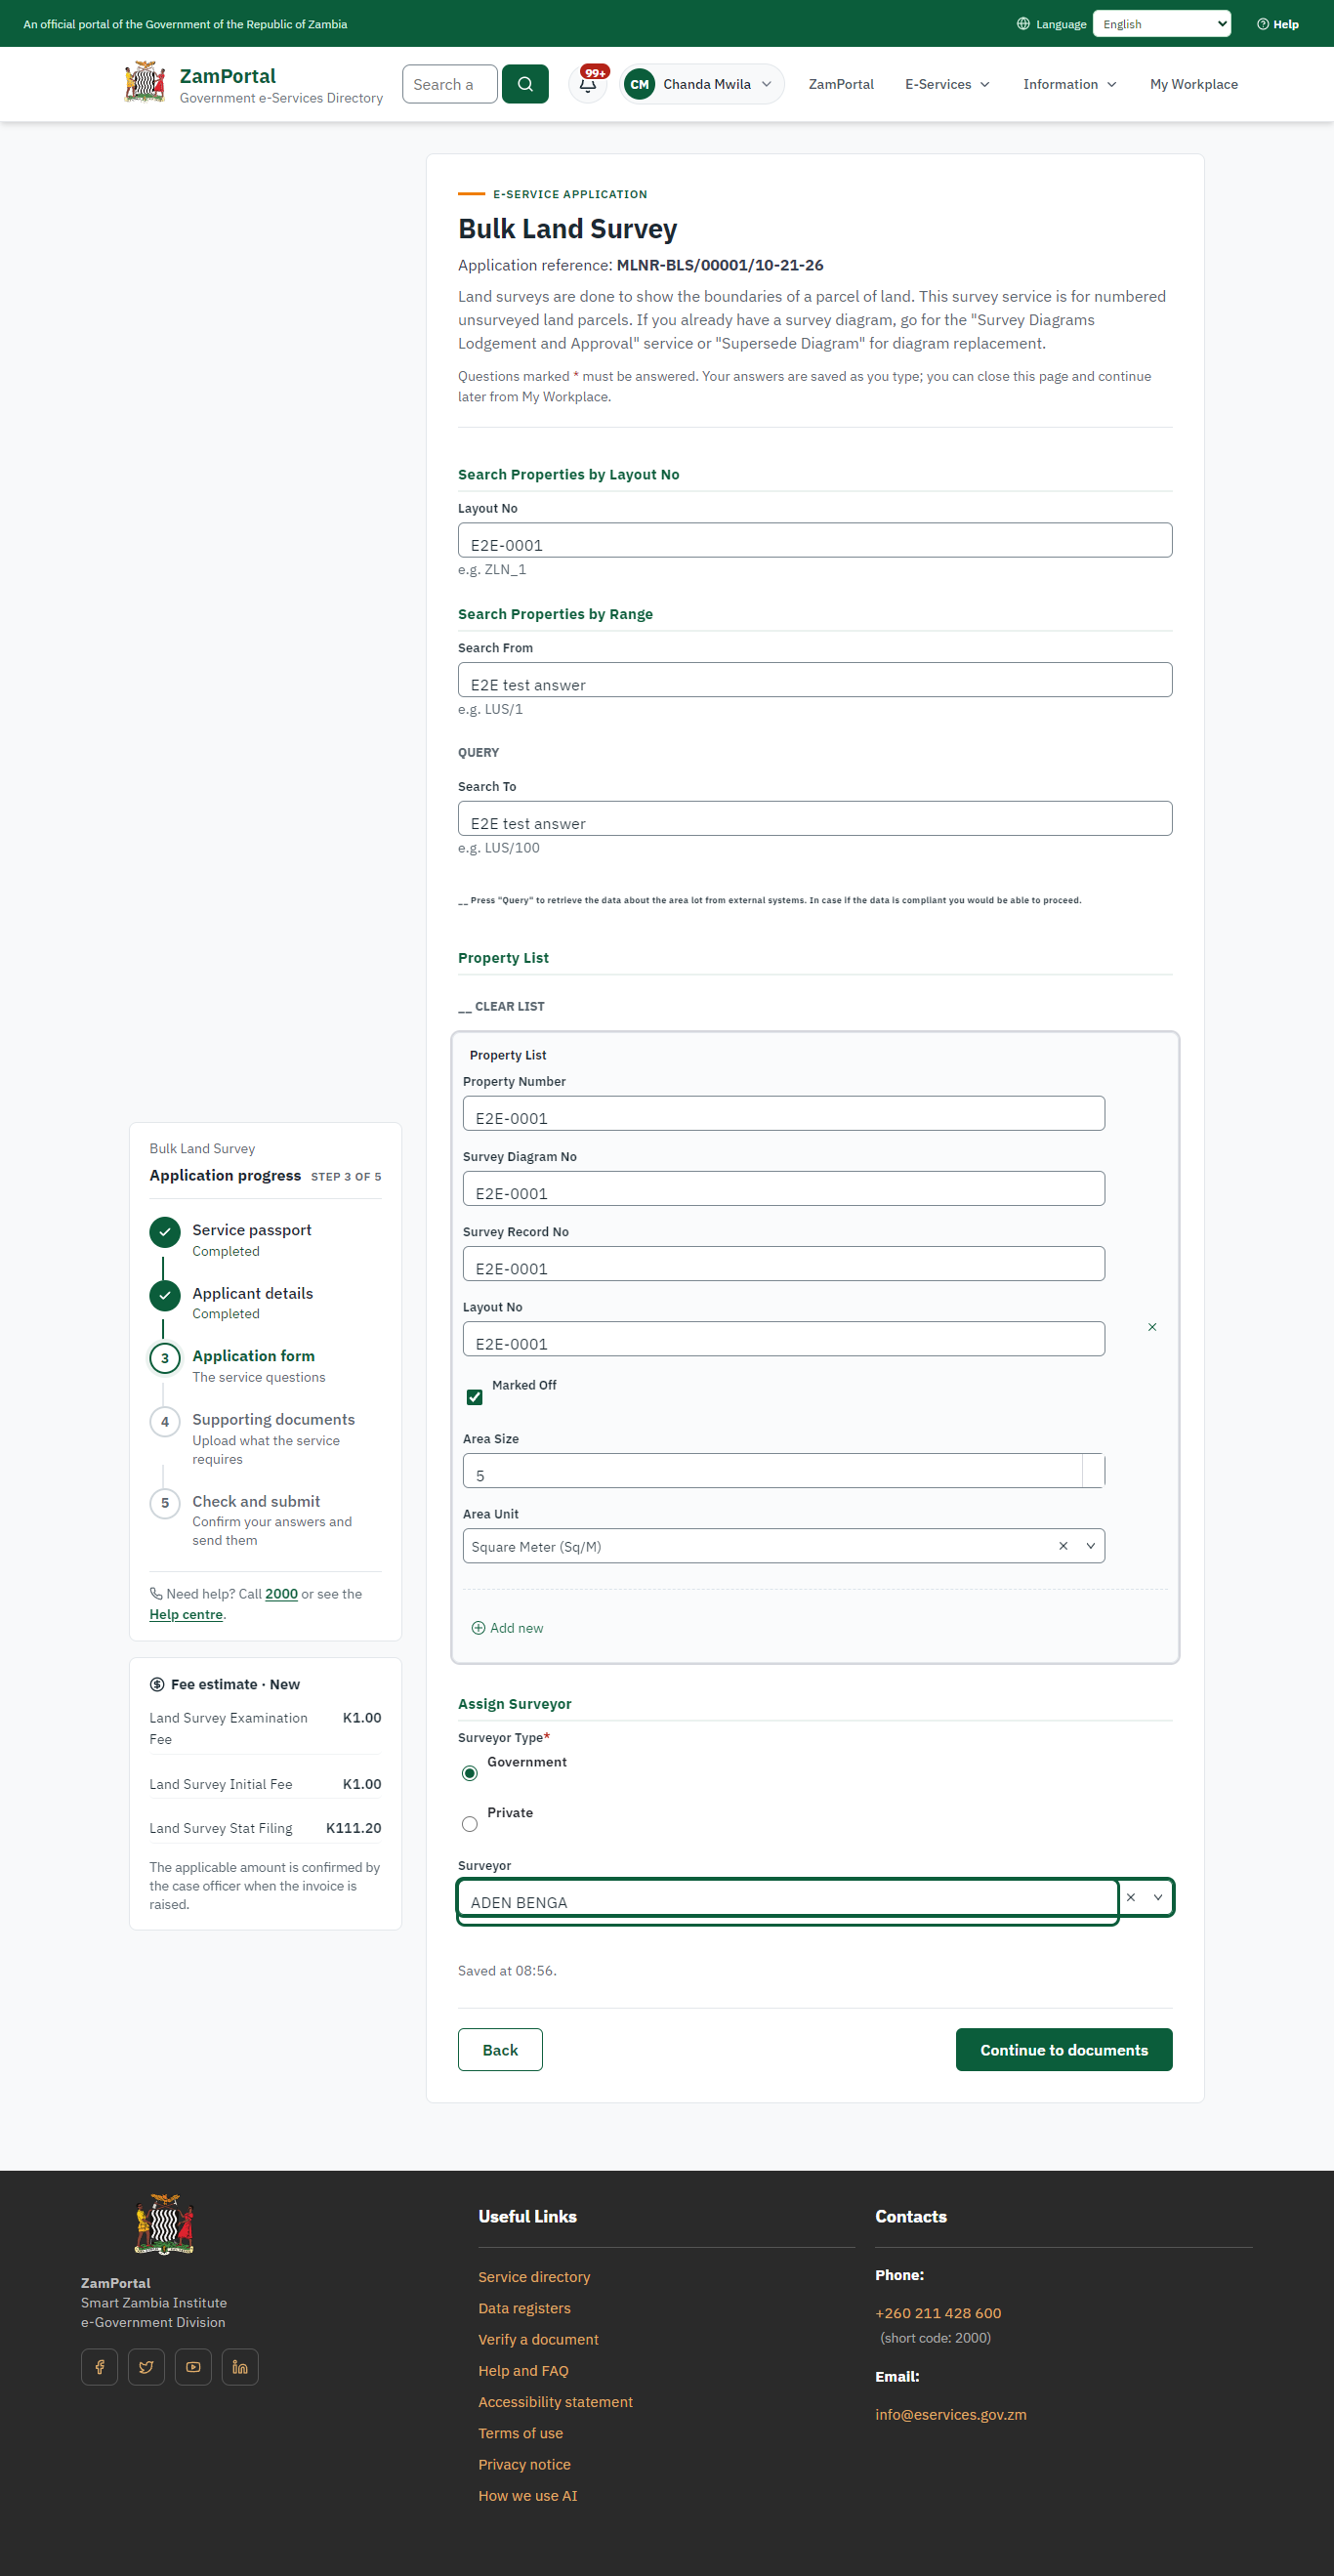
Task: Click the ZamPortal coat of arms logo in header
Action: click(145, 83)
